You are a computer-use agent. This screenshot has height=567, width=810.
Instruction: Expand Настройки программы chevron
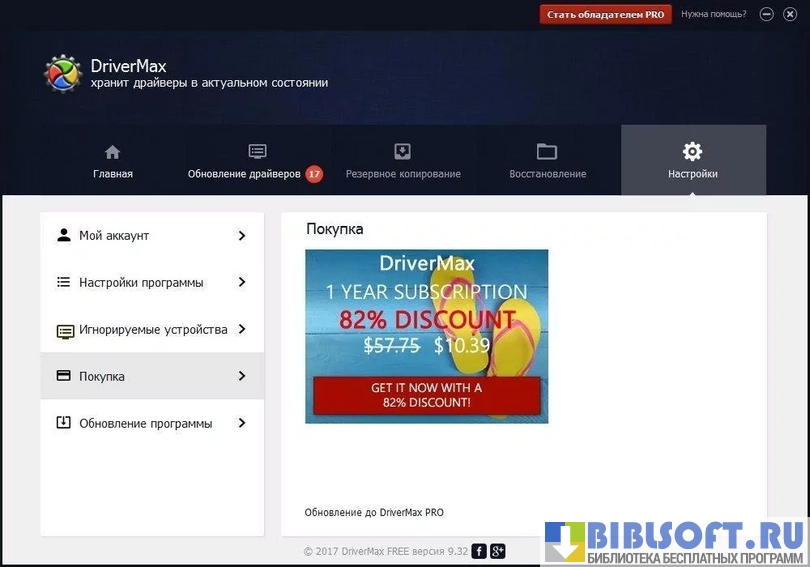click(242, 283)
